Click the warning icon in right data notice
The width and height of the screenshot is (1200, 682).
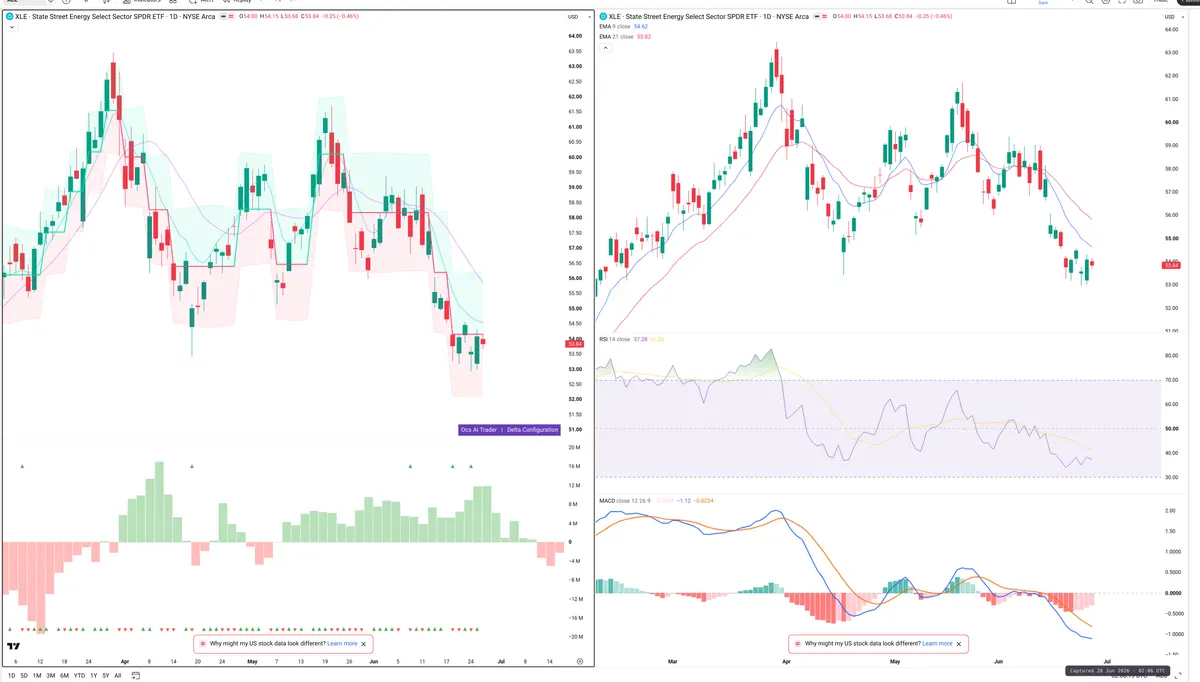(798, 644)
